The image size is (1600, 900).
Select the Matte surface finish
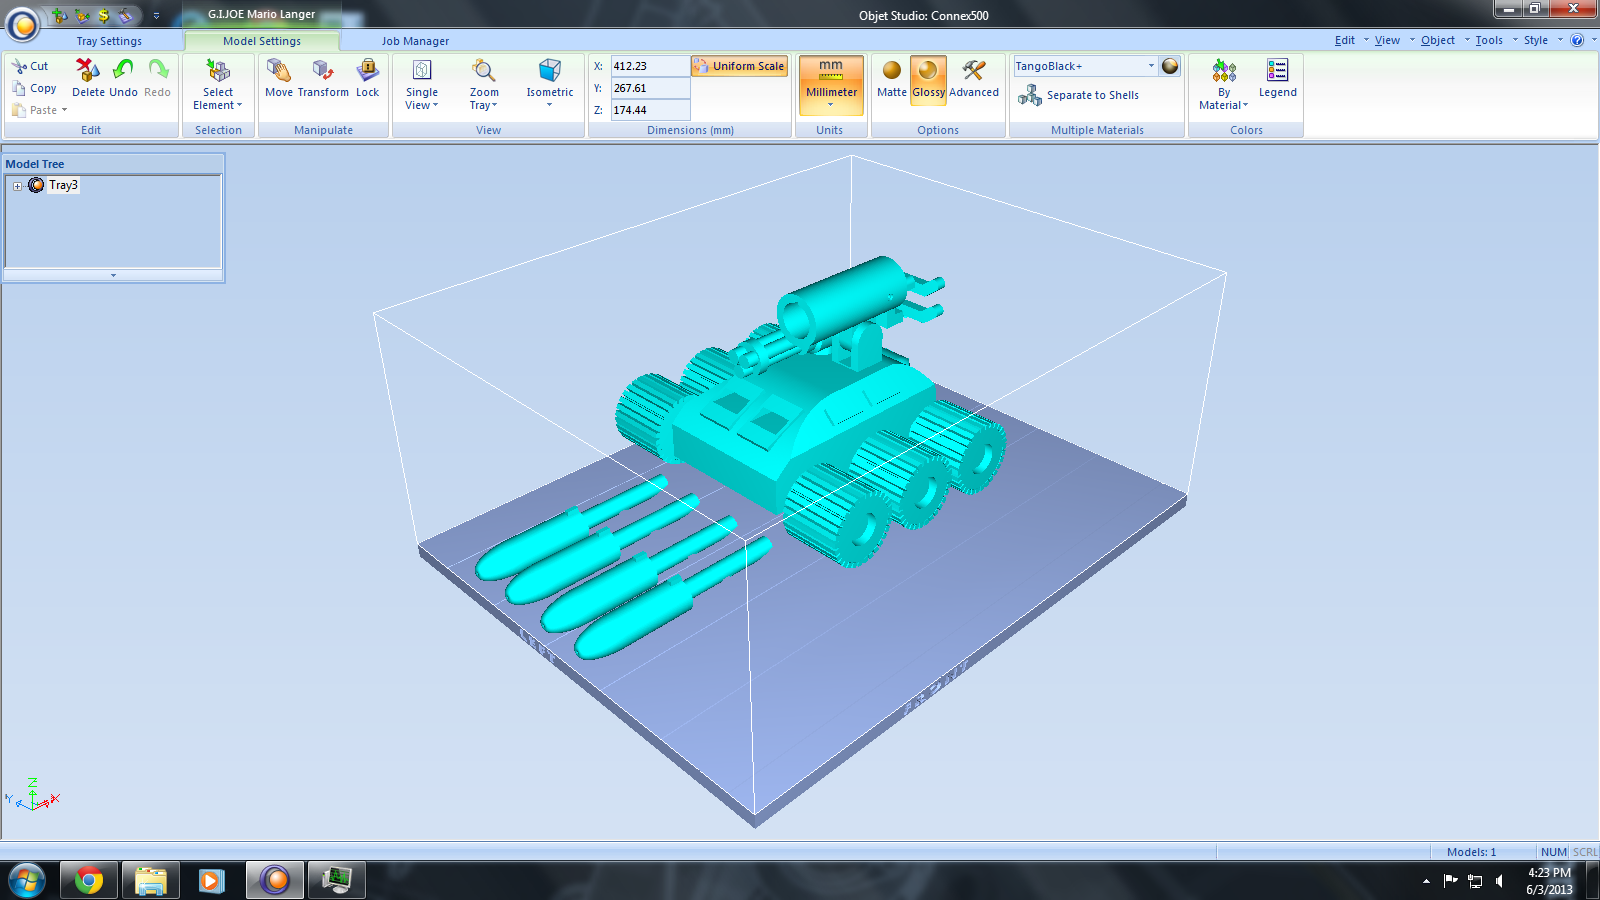pos(892,79)
